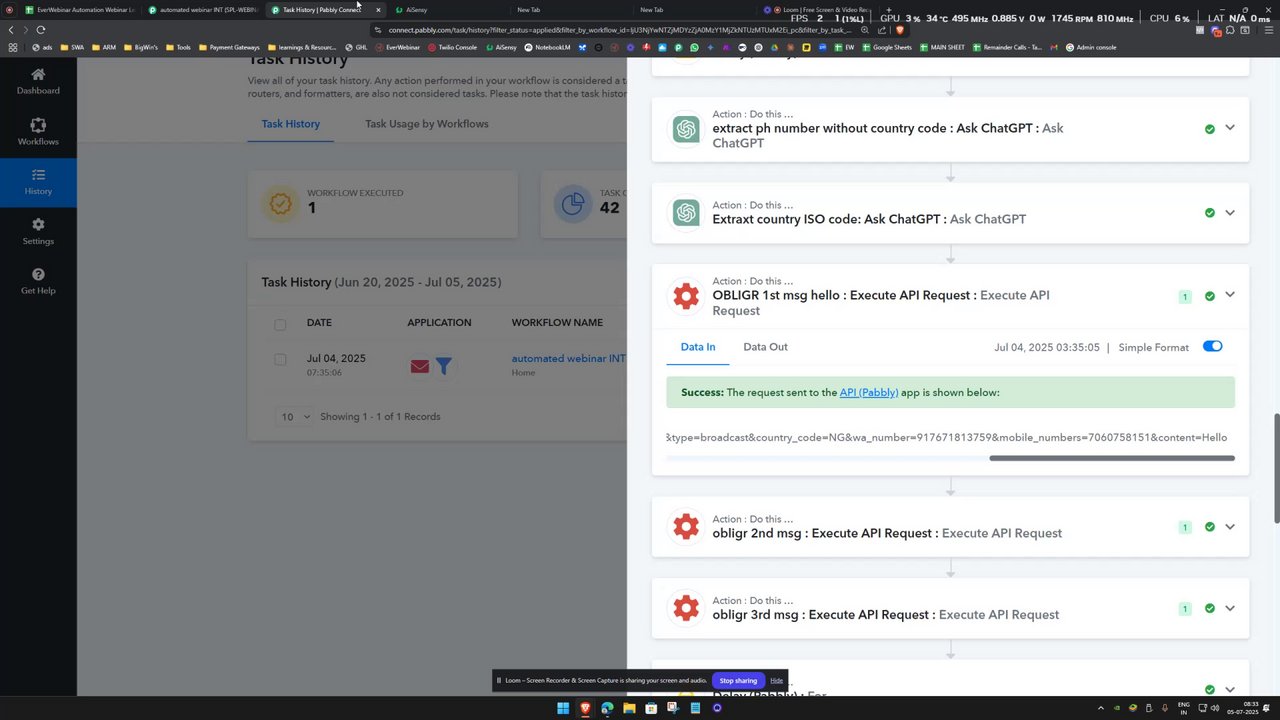Click the Workflow Executed badge icon
This screenshot has height=720, width=1280.
tap(281, 203)
